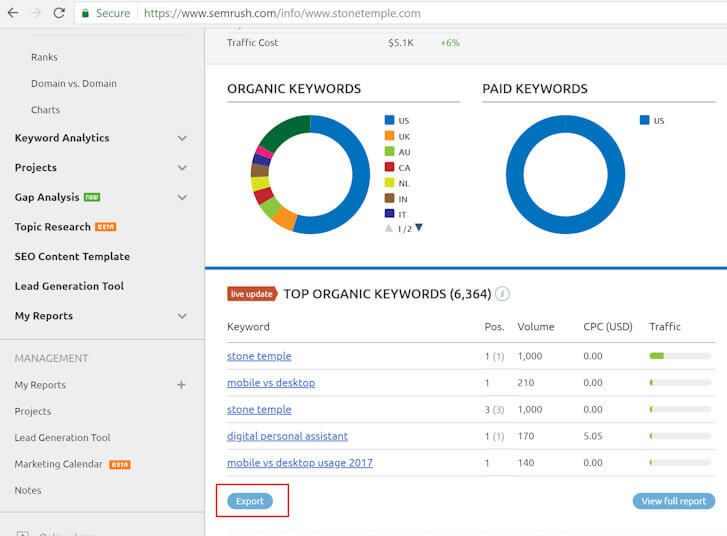Go back using browser back arrow

pos(13,13)
